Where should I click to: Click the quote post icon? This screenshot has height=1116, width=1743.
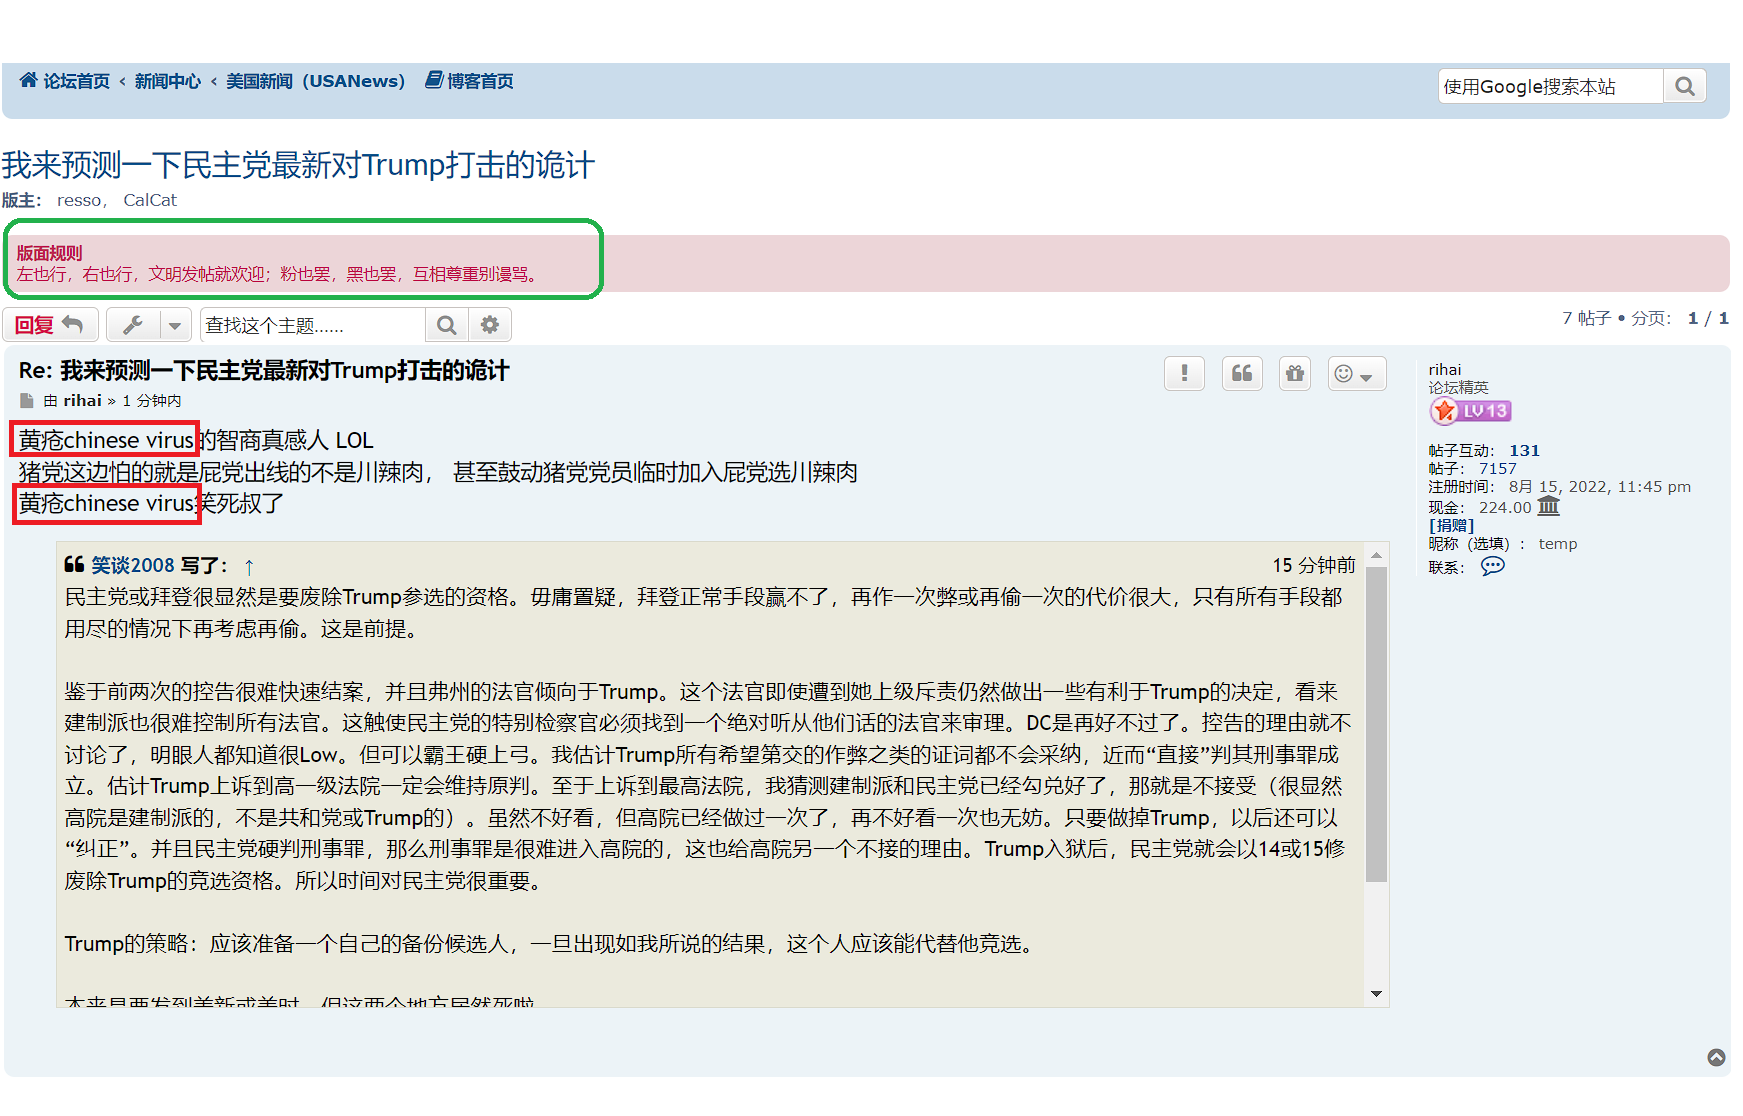1242,373
